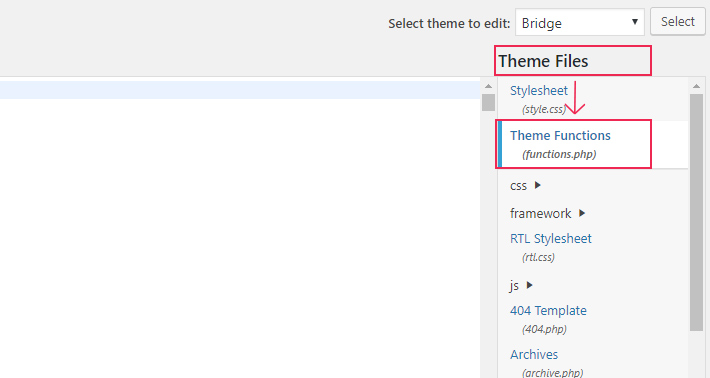
Task: Click the editor scrollbar up arrow
Action: [x=488, y=86]
